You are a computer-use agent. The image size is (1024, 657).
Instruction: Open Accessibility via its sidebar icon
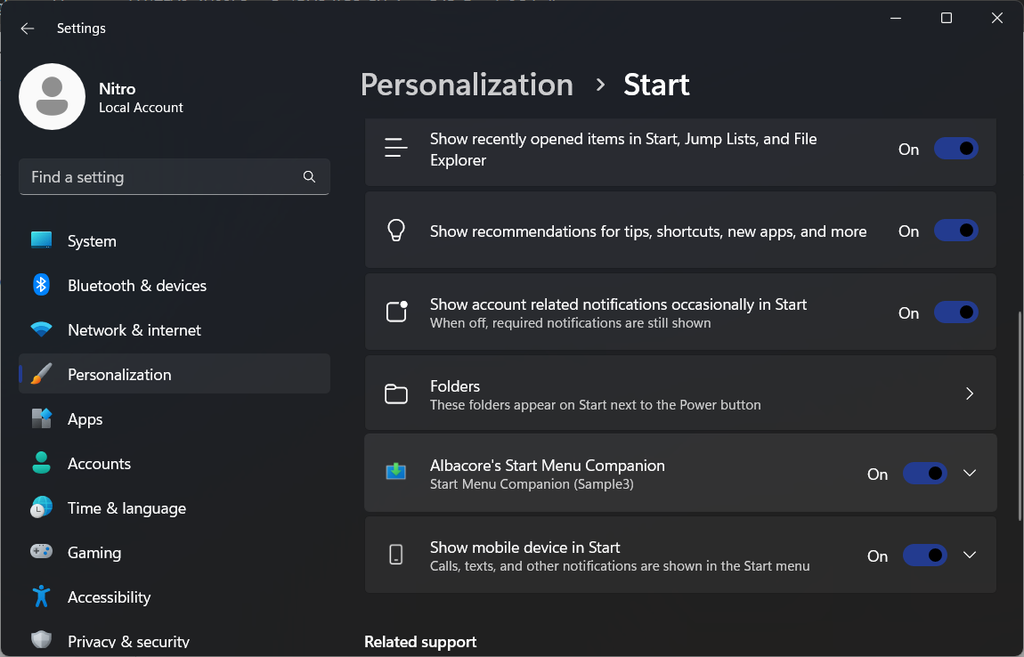click(x=41, y=596)
